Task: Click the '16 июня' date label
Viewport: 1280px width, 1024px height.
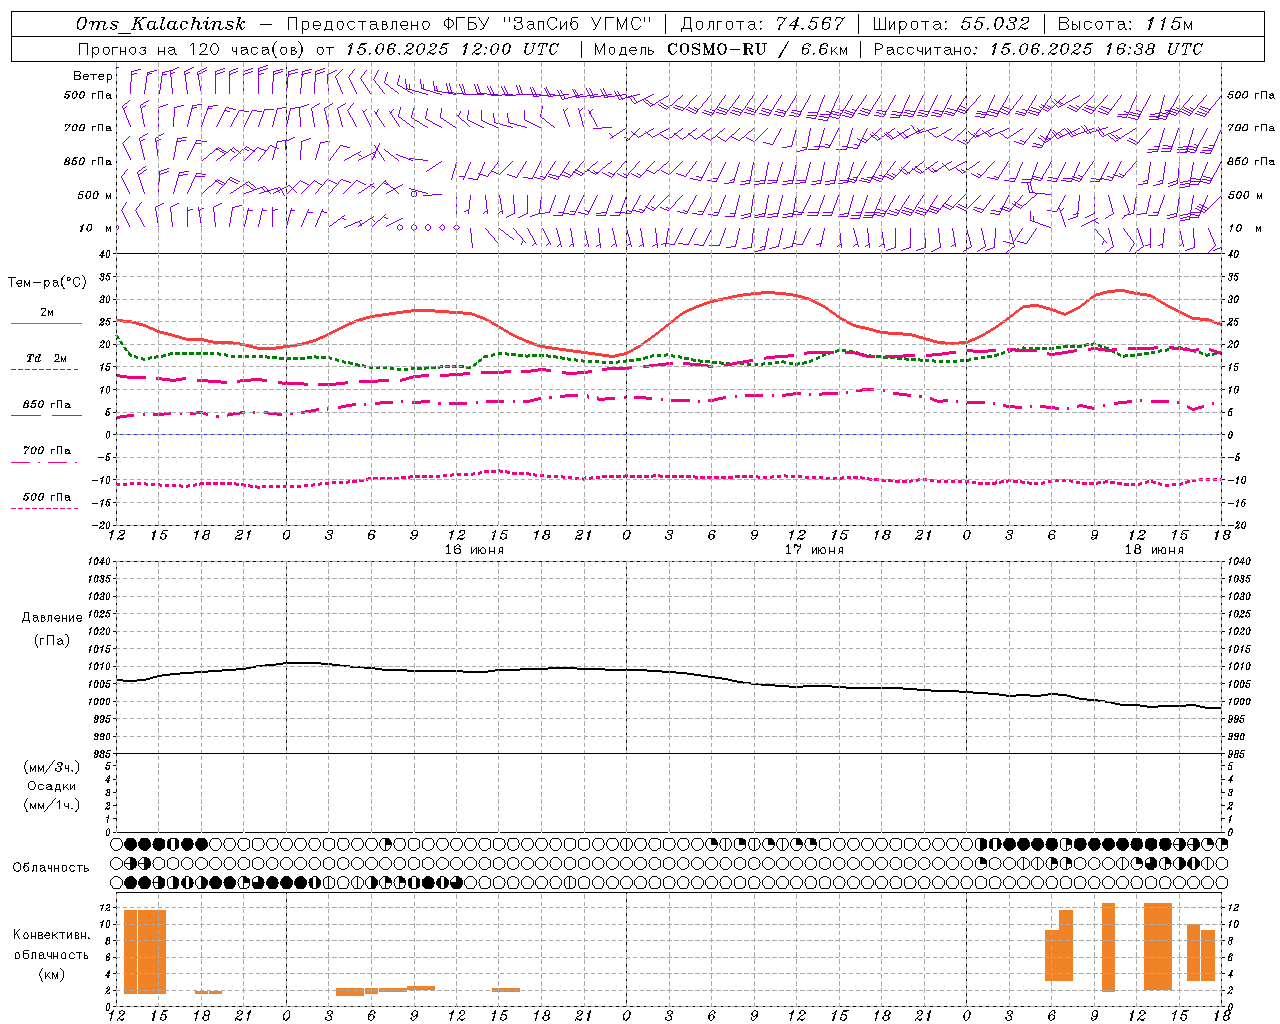Action: pos(474,550)
